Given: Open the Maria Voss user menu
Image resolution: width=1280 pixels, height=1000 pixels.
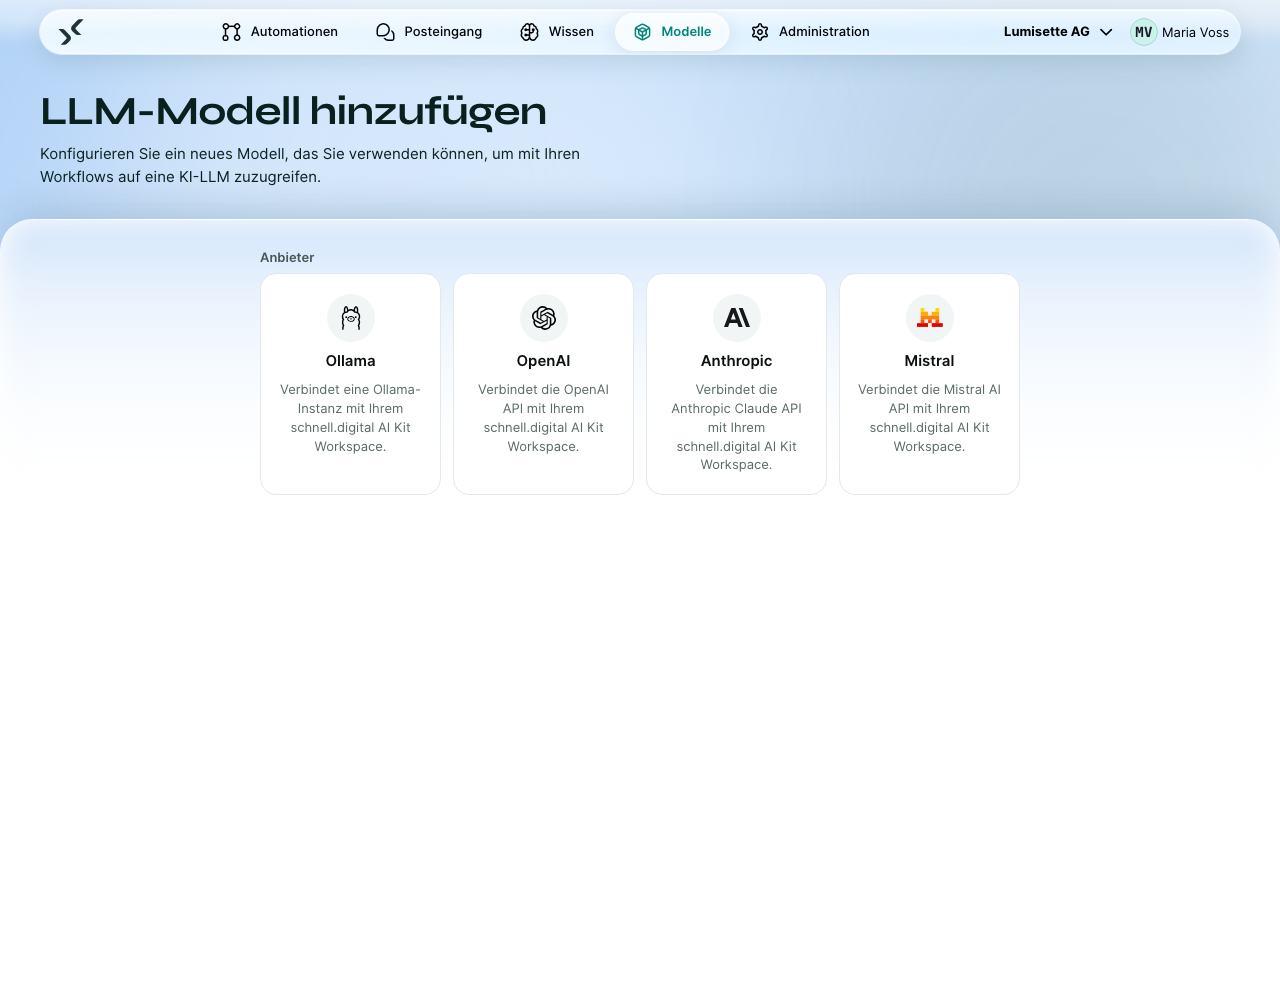Looking at the screenshot, I should (x=1180, y=32).
